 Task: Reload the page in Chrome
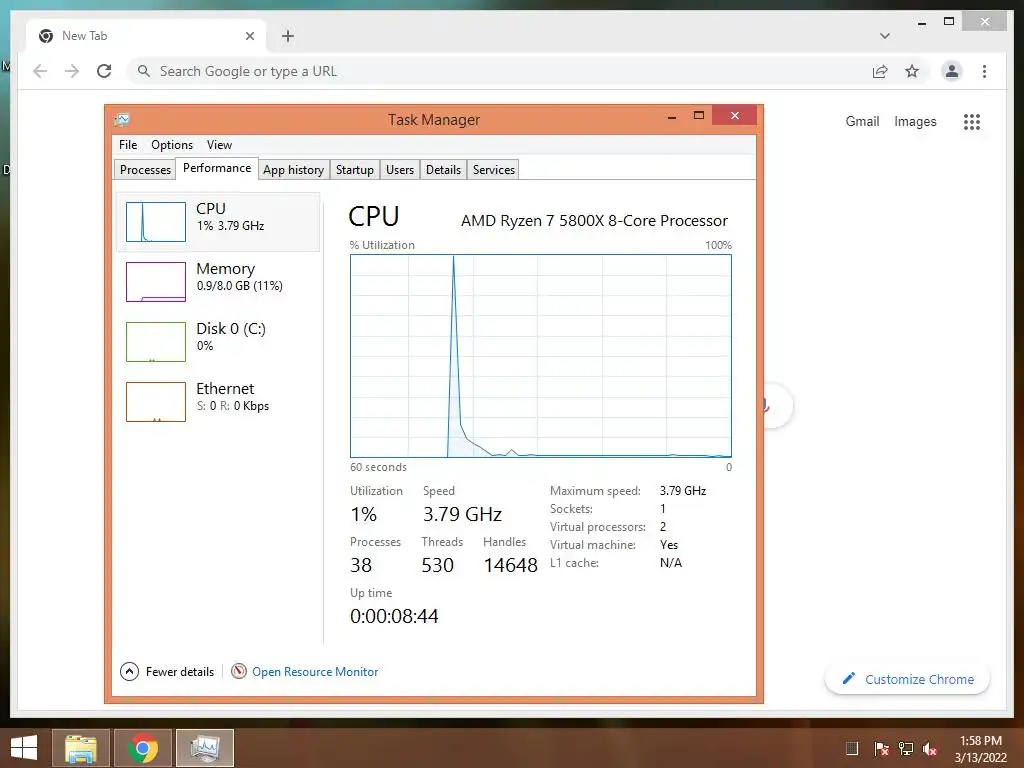coord(104,71)
